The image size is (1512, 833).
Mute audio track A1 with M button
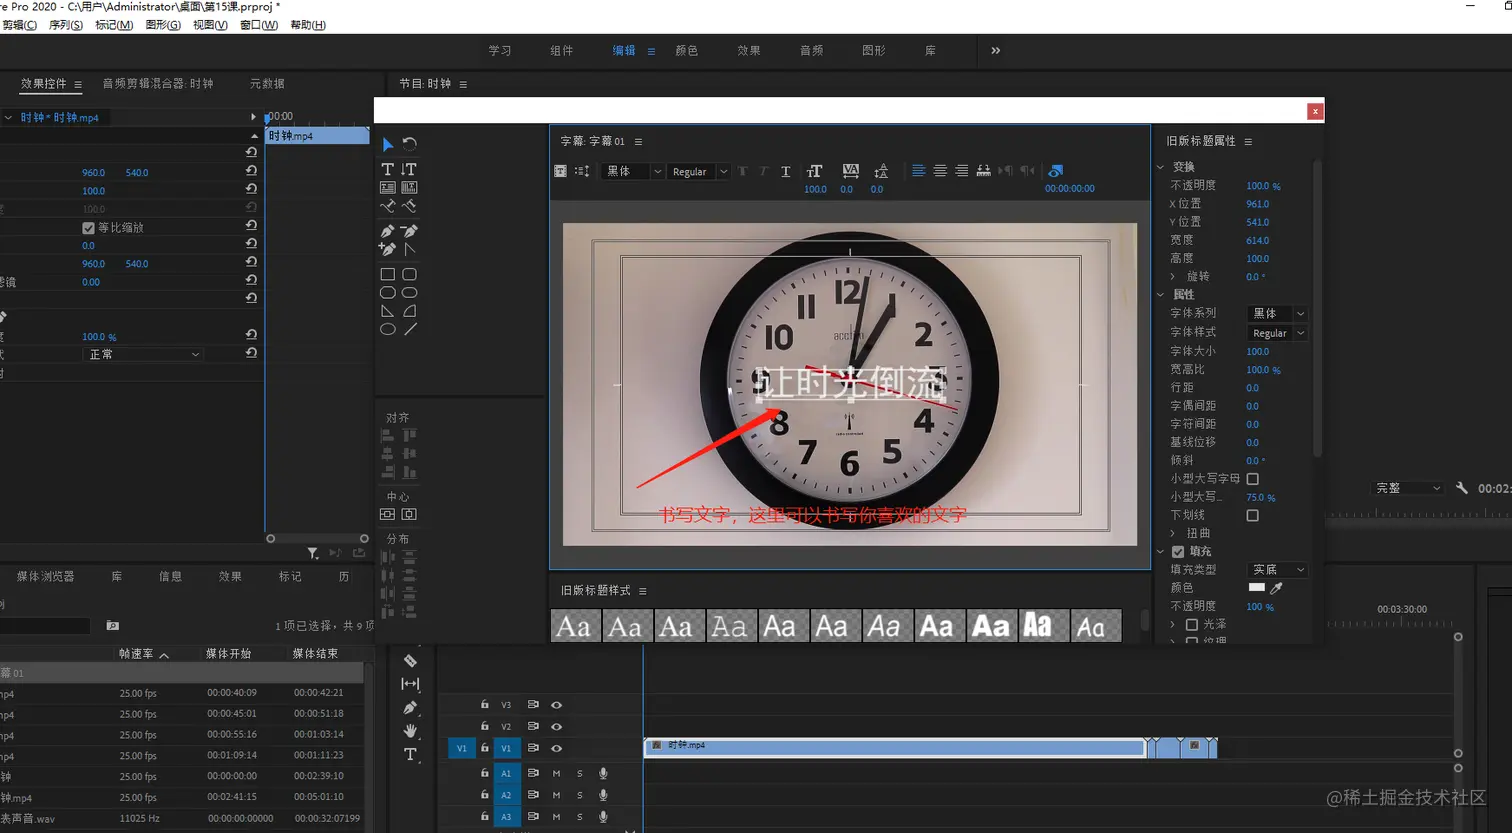click(556, 773)
